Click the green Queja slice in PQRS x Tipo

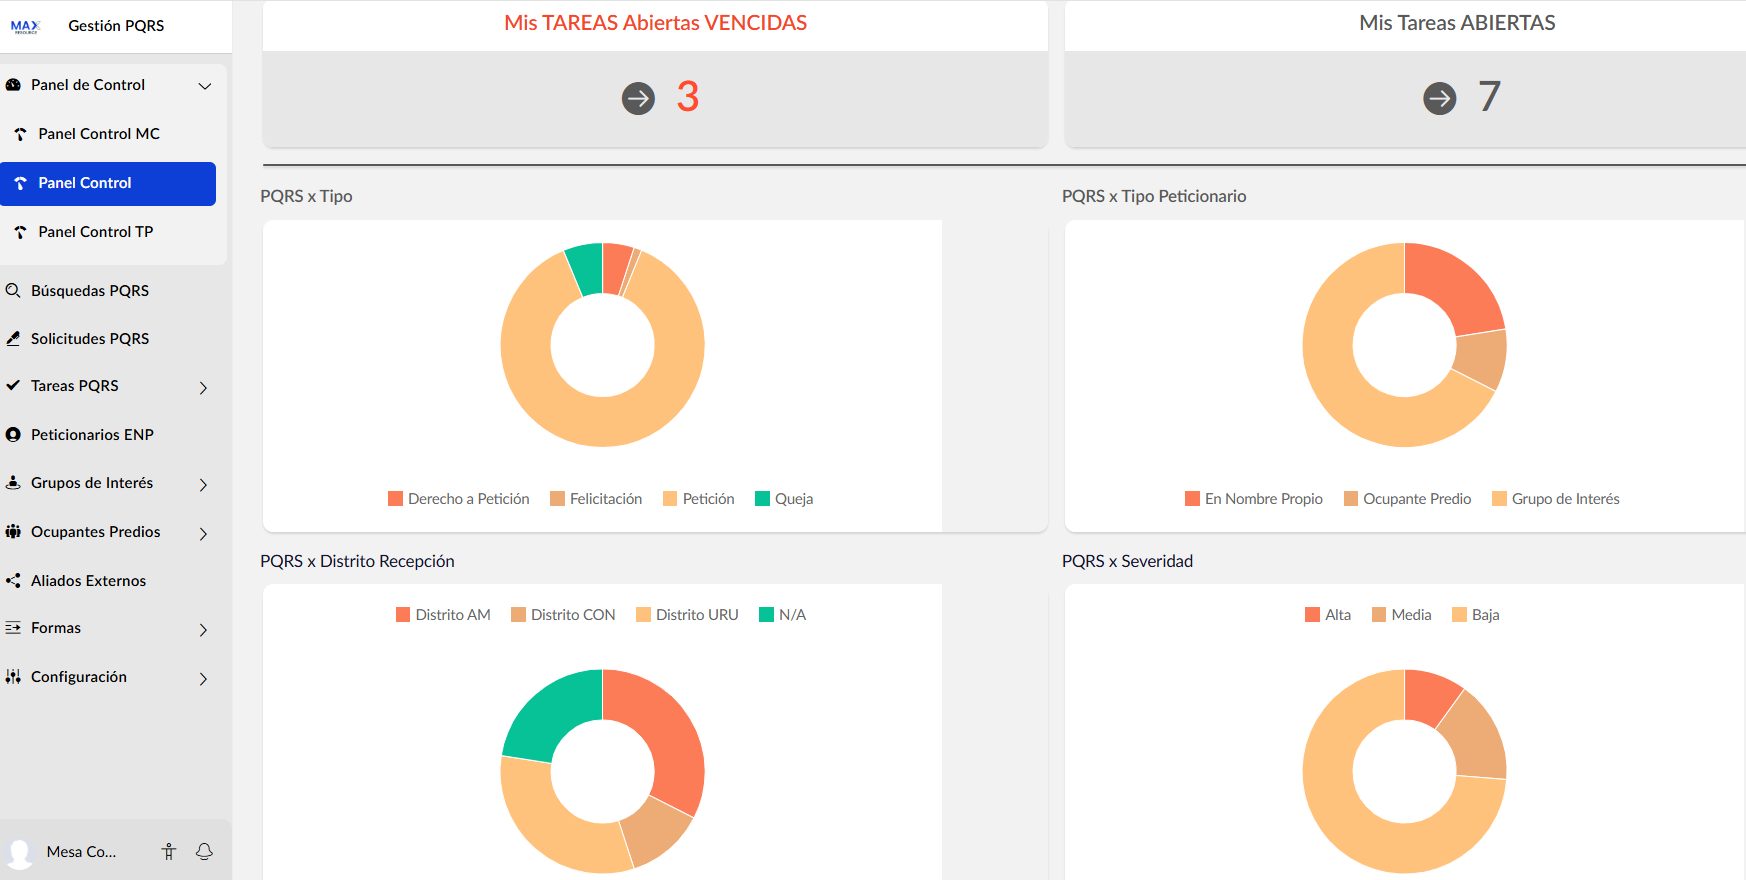coord(585,268)
